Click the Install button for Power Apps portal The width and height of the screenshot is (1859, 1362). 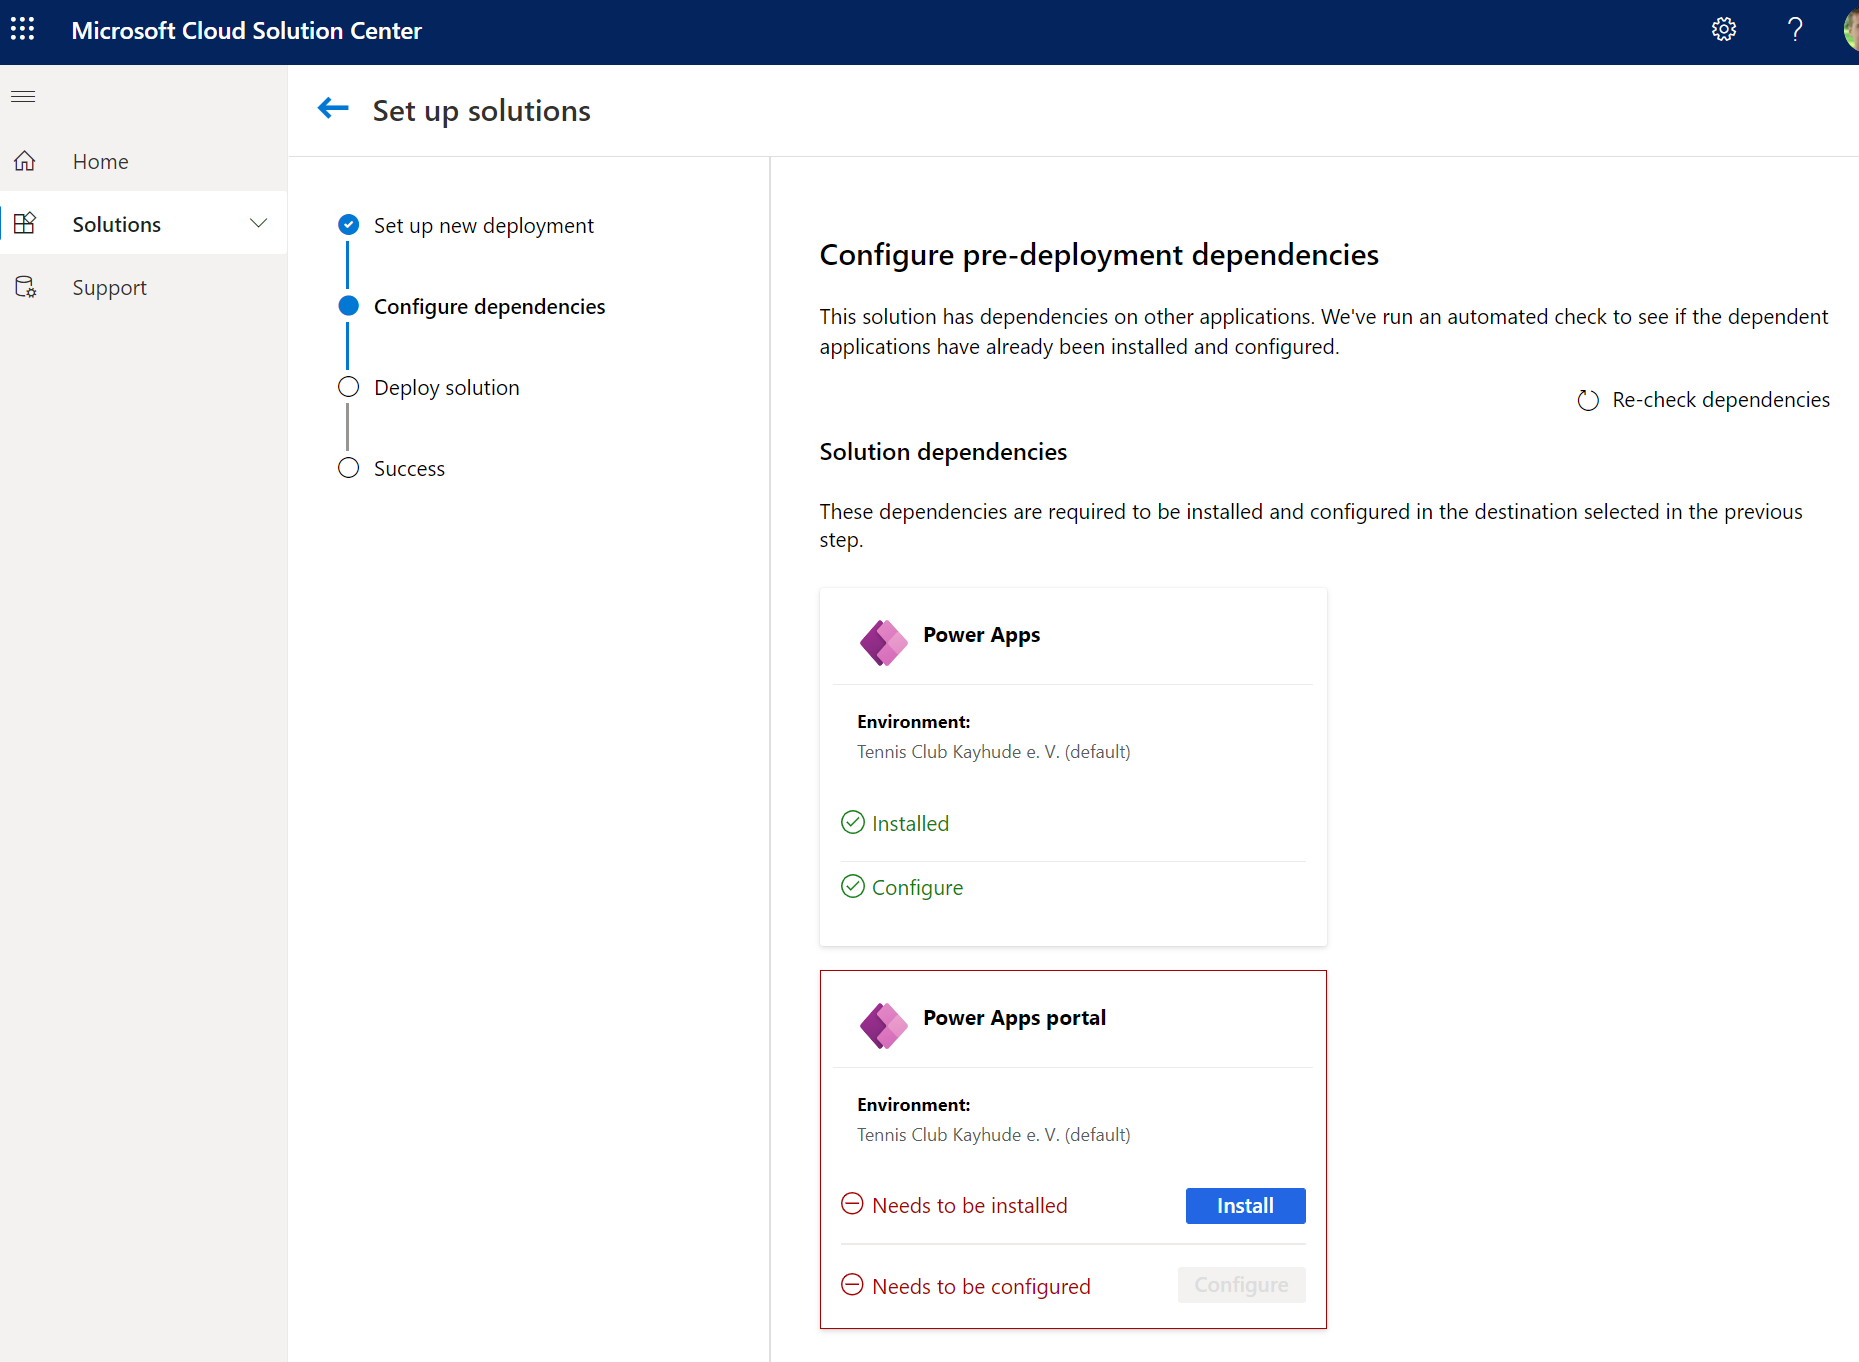click(x=1245, y=1206)
